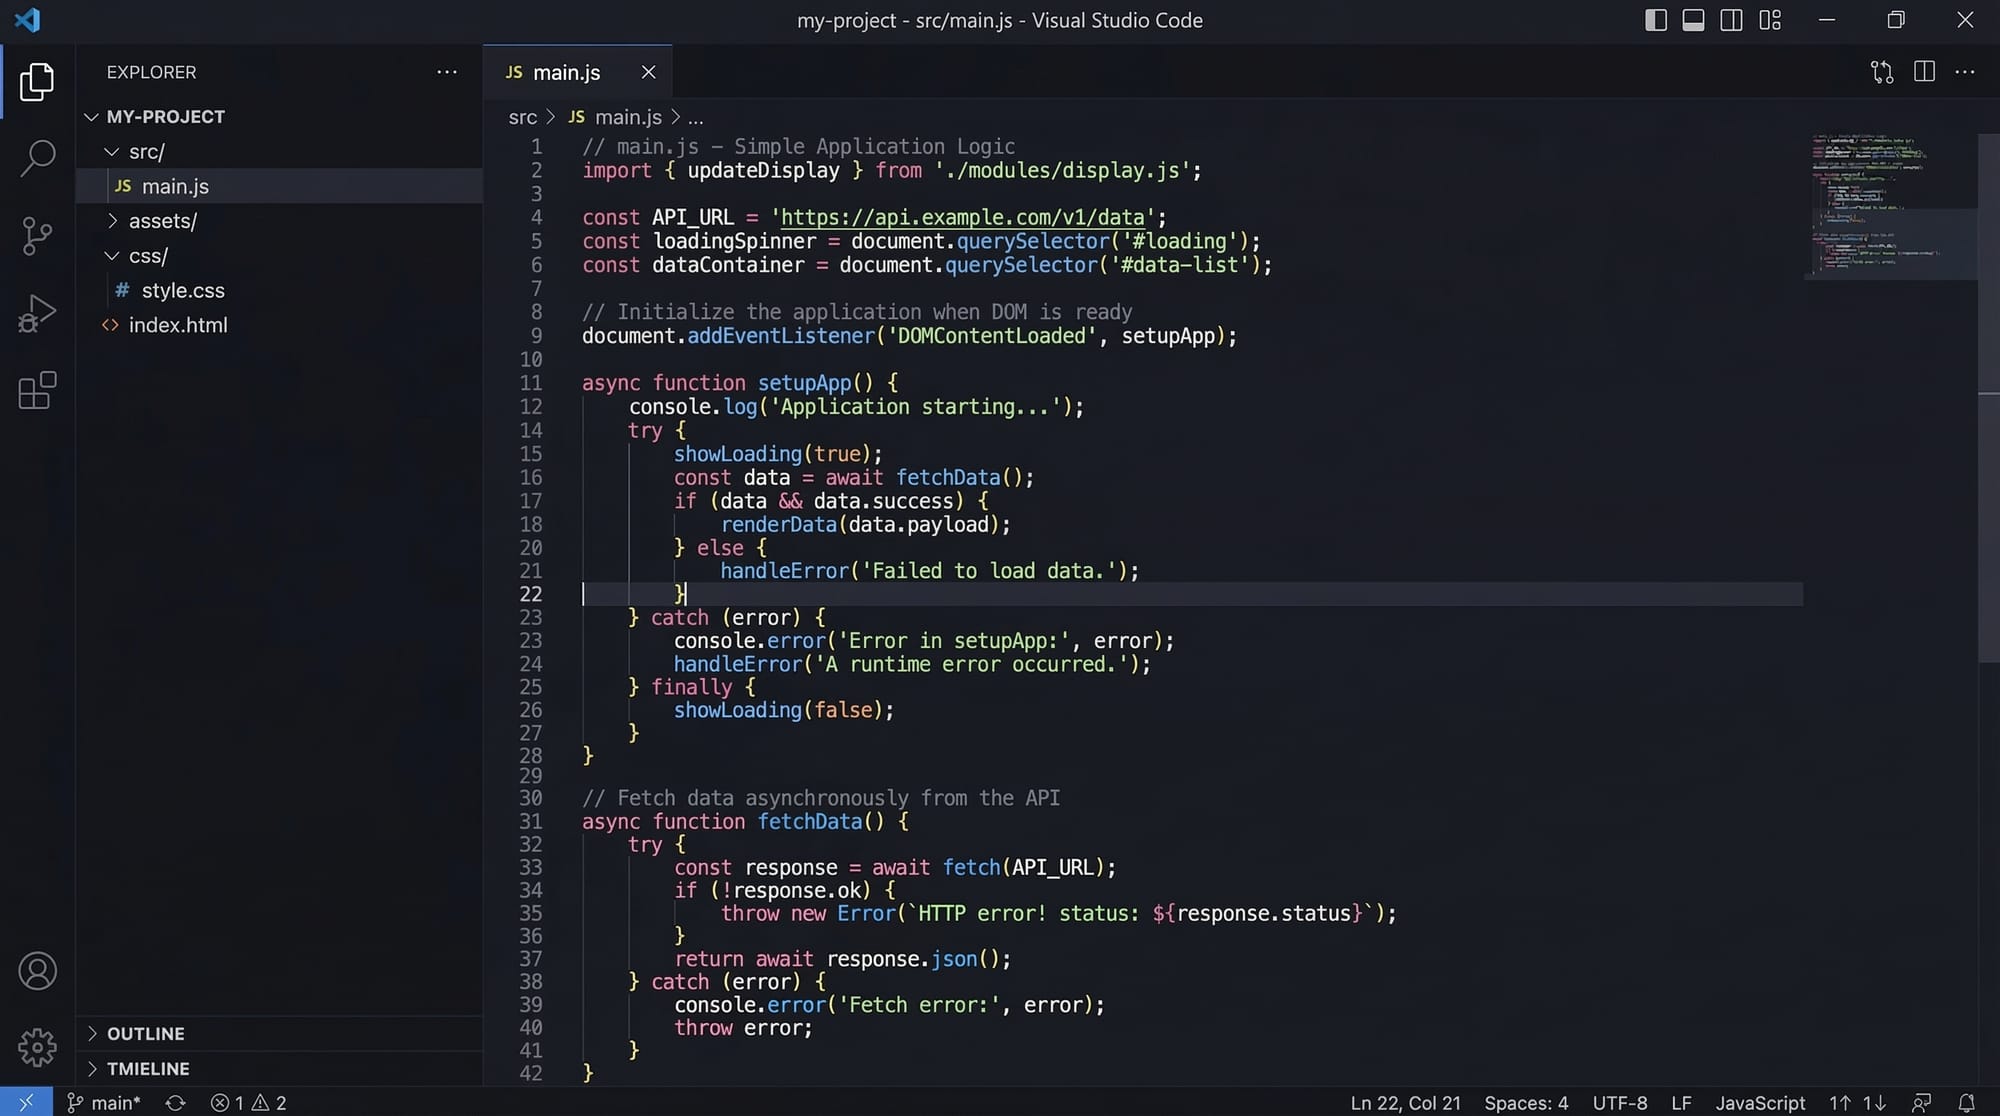Open Manage gear settings icon

coord(37,1047)
